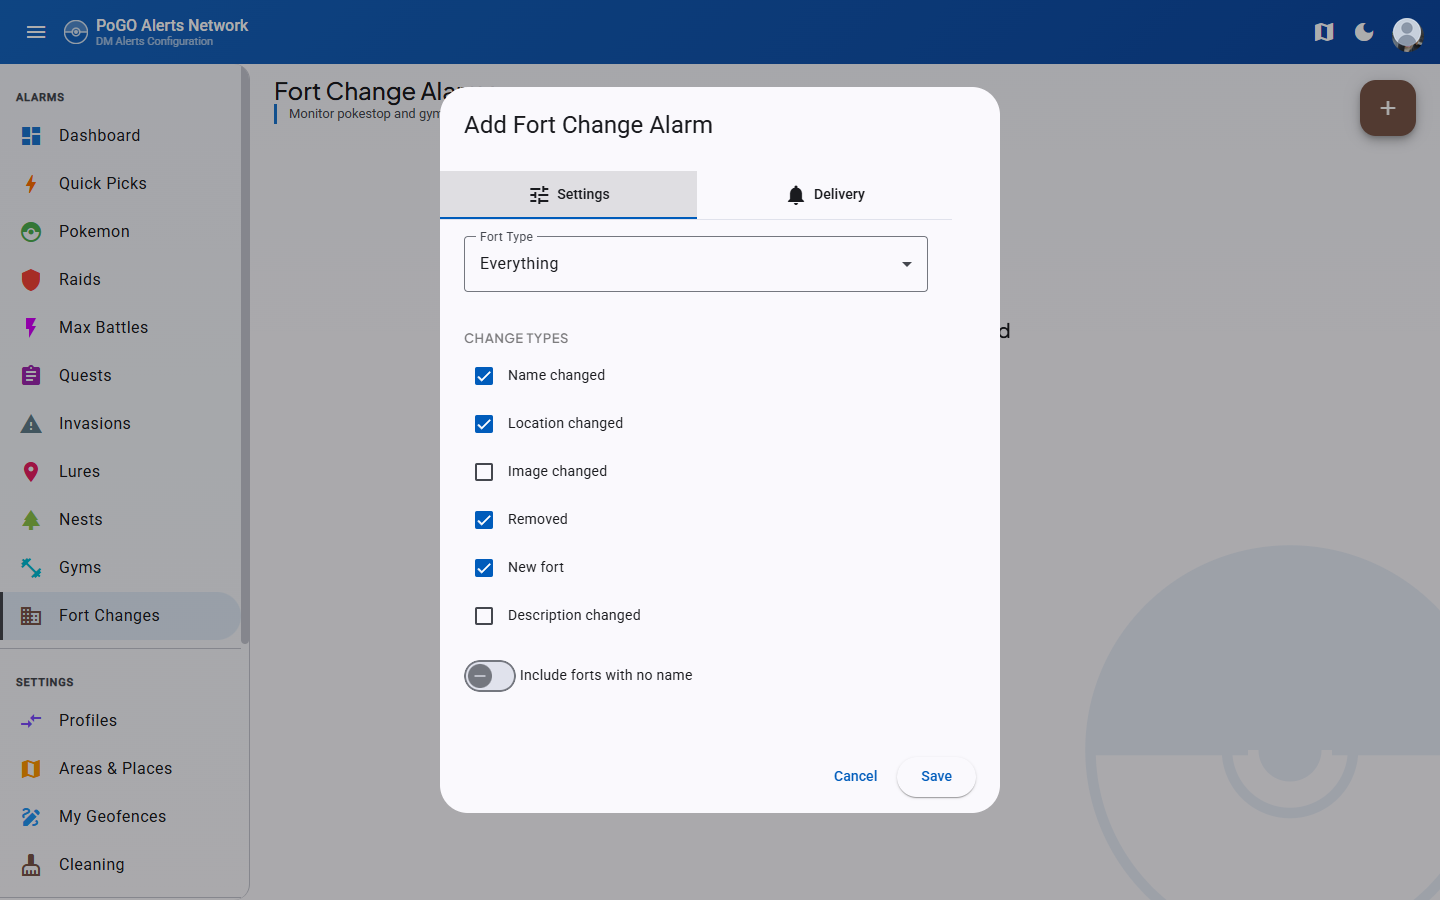Screen dimensions: 1440x900
Task: Check the Image changed checkbox
Action: [484, 472]
